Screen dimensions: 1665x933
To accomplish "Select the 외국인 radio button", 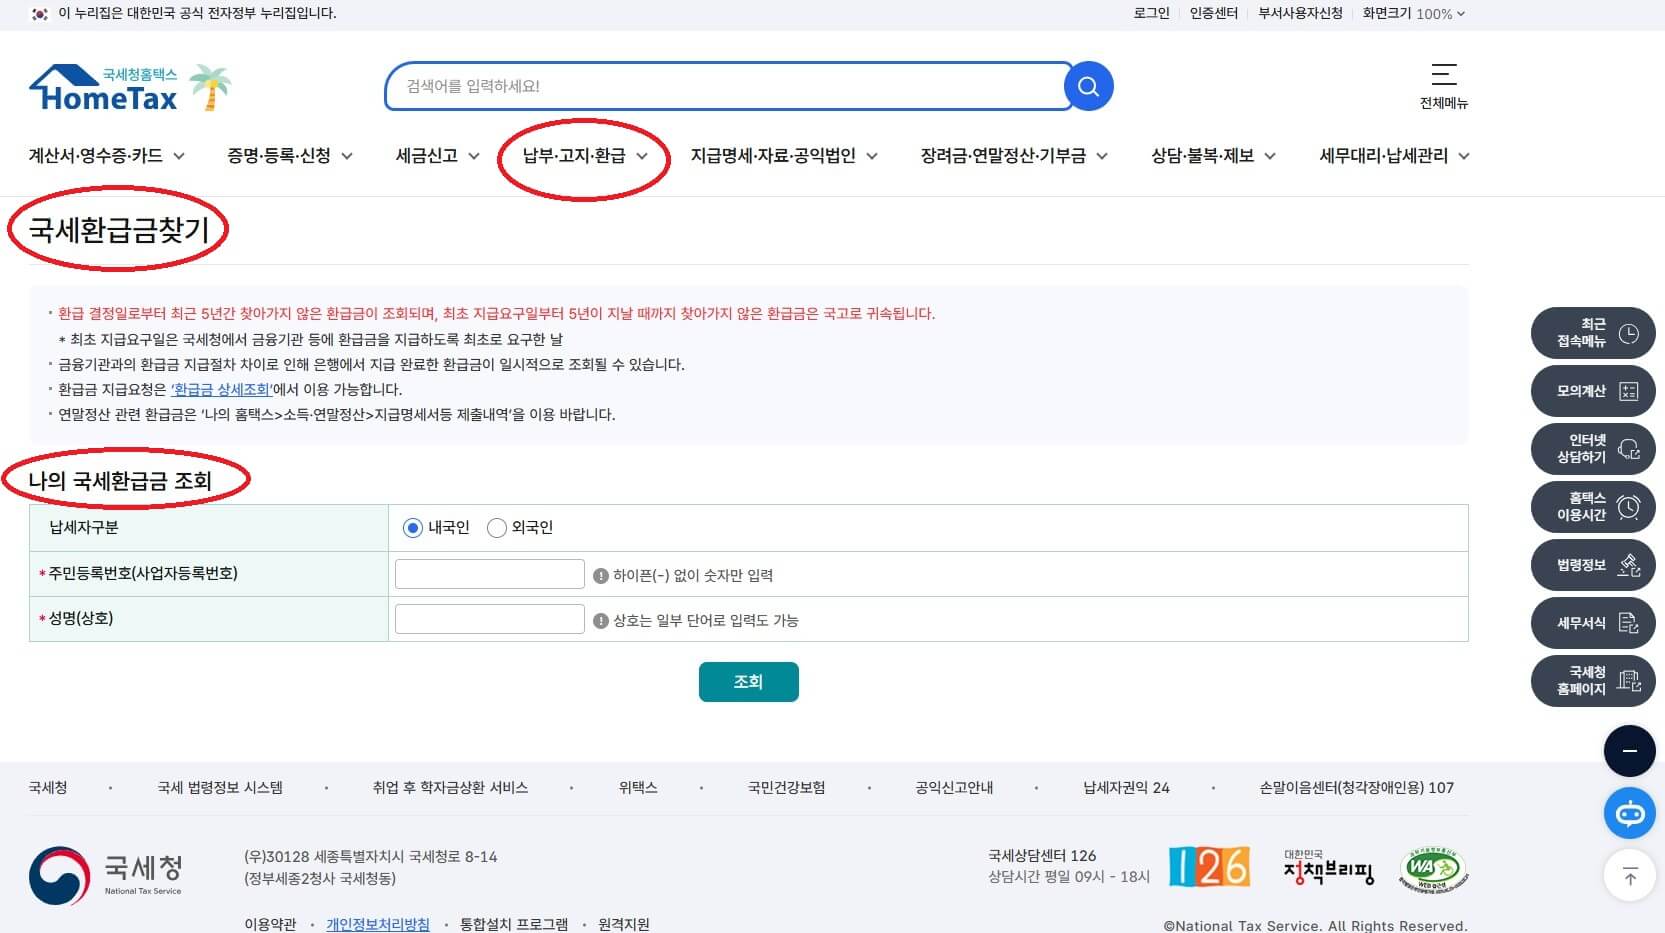I will pyautogui.click(x=496, y=528).
